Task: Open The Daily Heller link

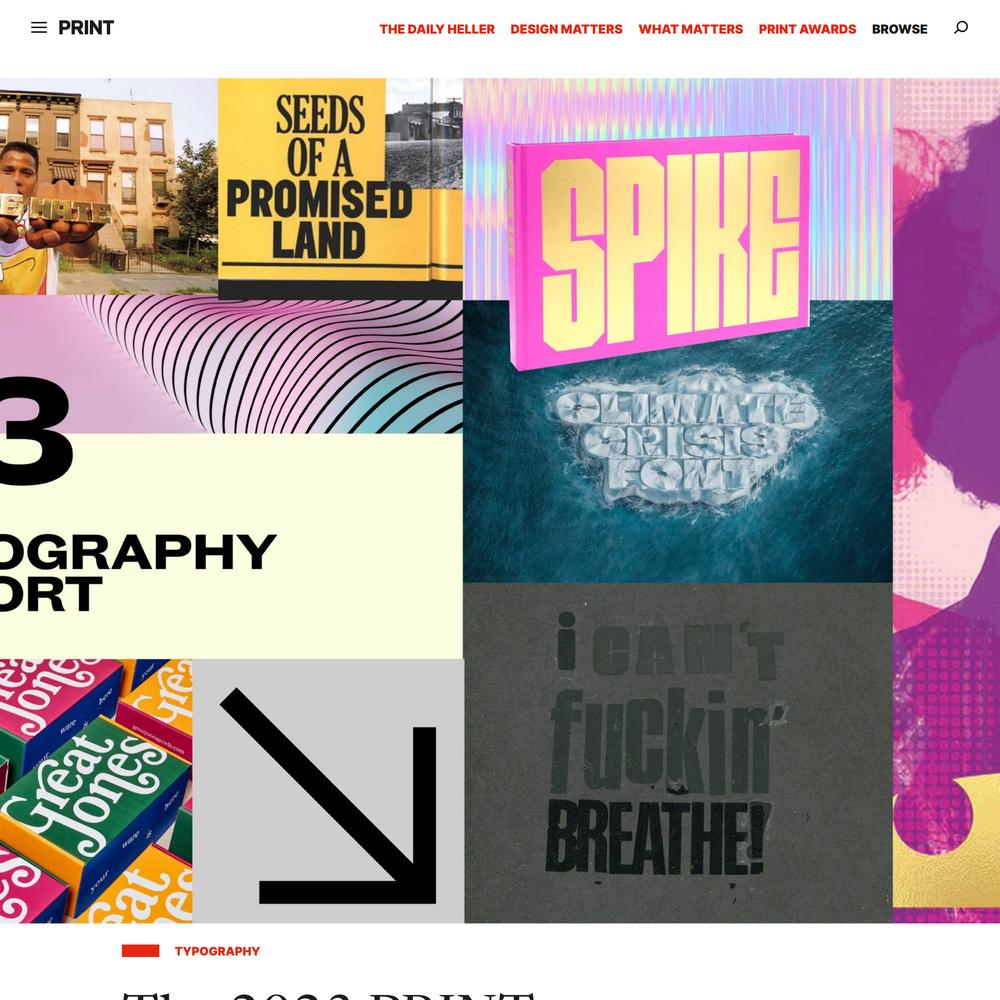Action: click(437, 29)
